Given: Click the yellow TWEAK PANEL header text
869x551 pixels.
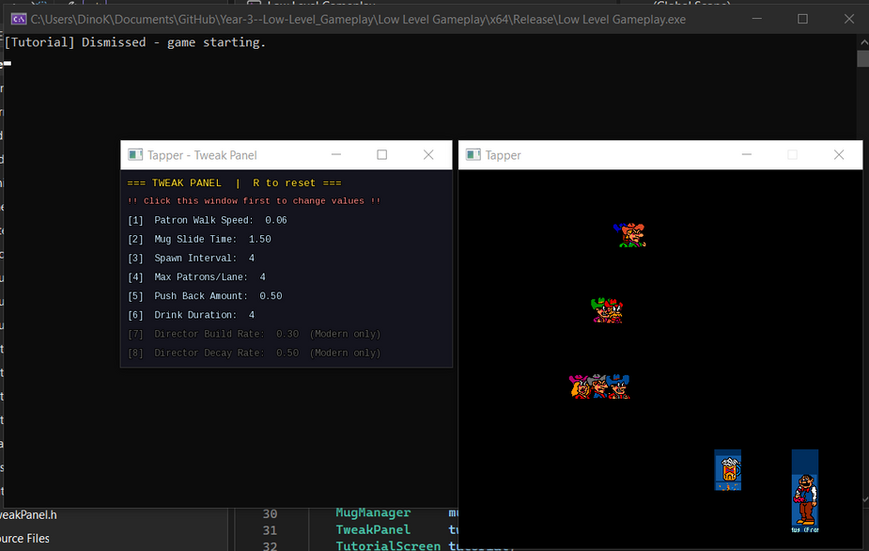Looking at the screenshot, I should coord(234,183).
